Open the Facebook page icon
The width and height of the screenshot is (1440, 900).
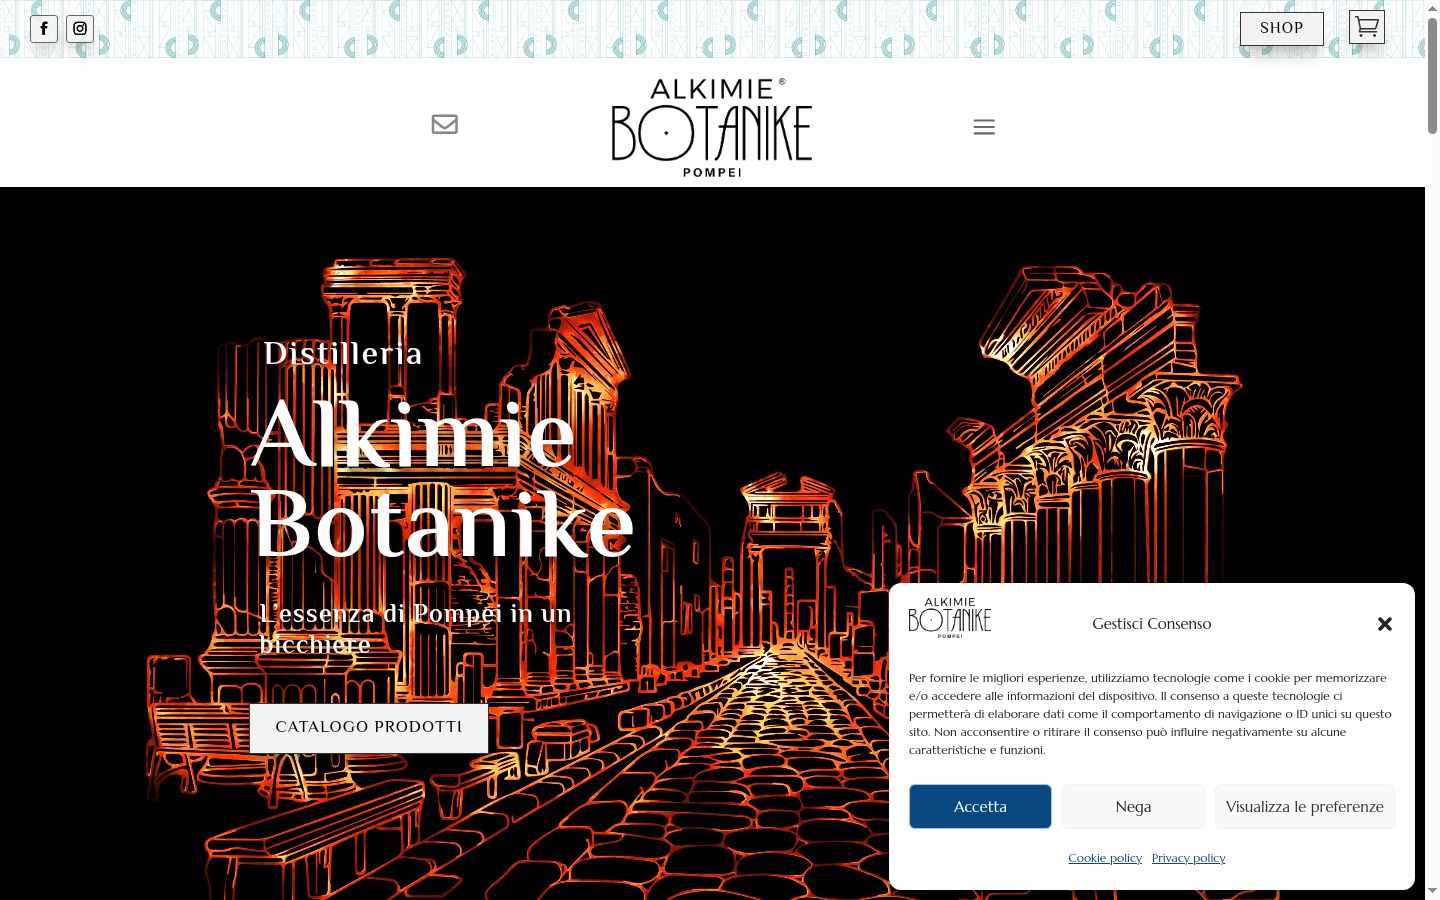[44, 29]
